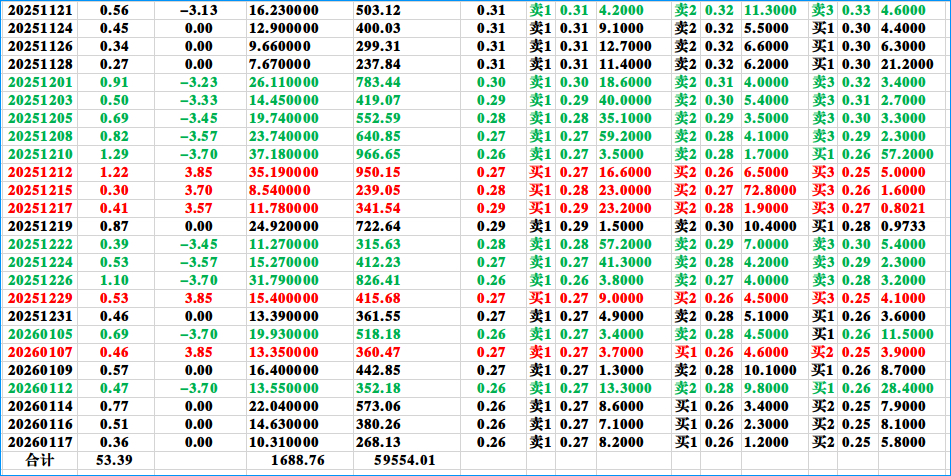
Task: Click the green date 20251203
Action: (39, 100)
